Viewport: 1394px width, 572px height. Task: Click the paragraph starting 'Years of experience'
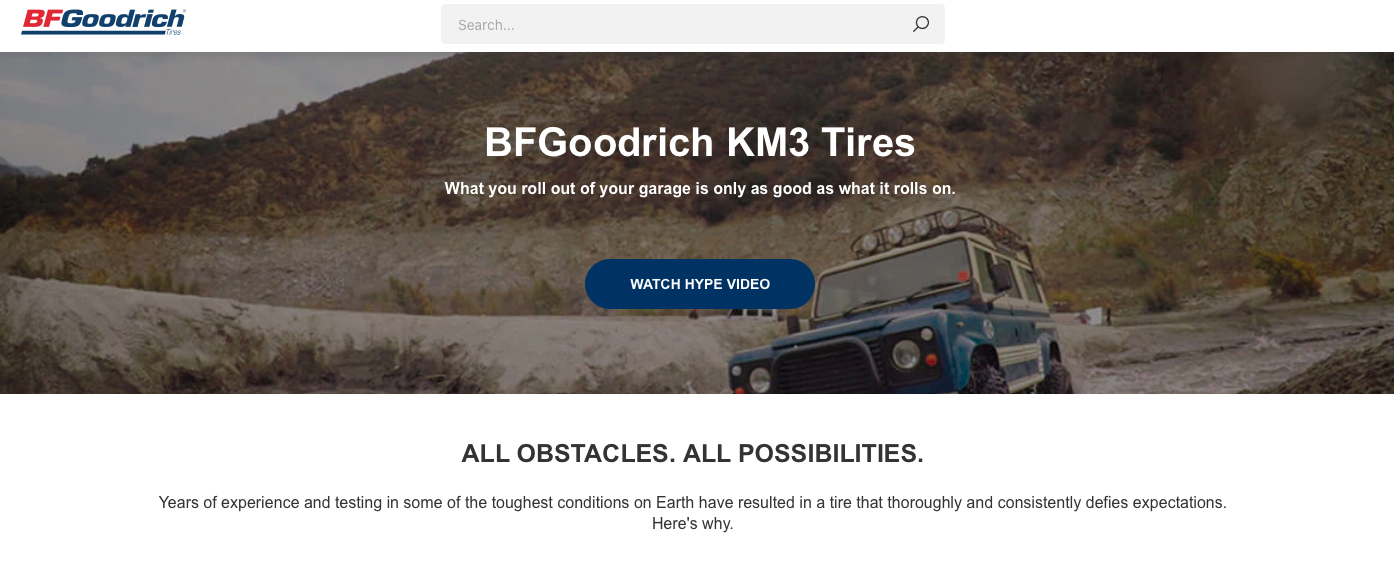tap(692, 512)
